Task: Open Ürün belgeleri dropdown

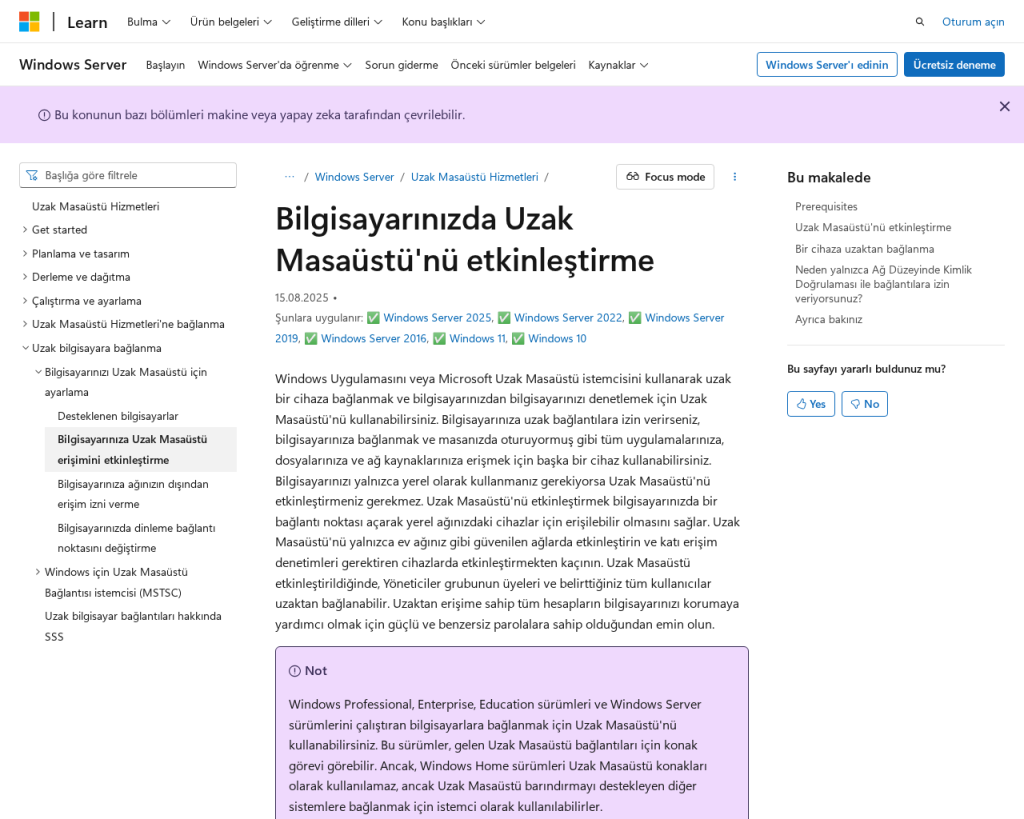Action: click(x=231, y=22)
